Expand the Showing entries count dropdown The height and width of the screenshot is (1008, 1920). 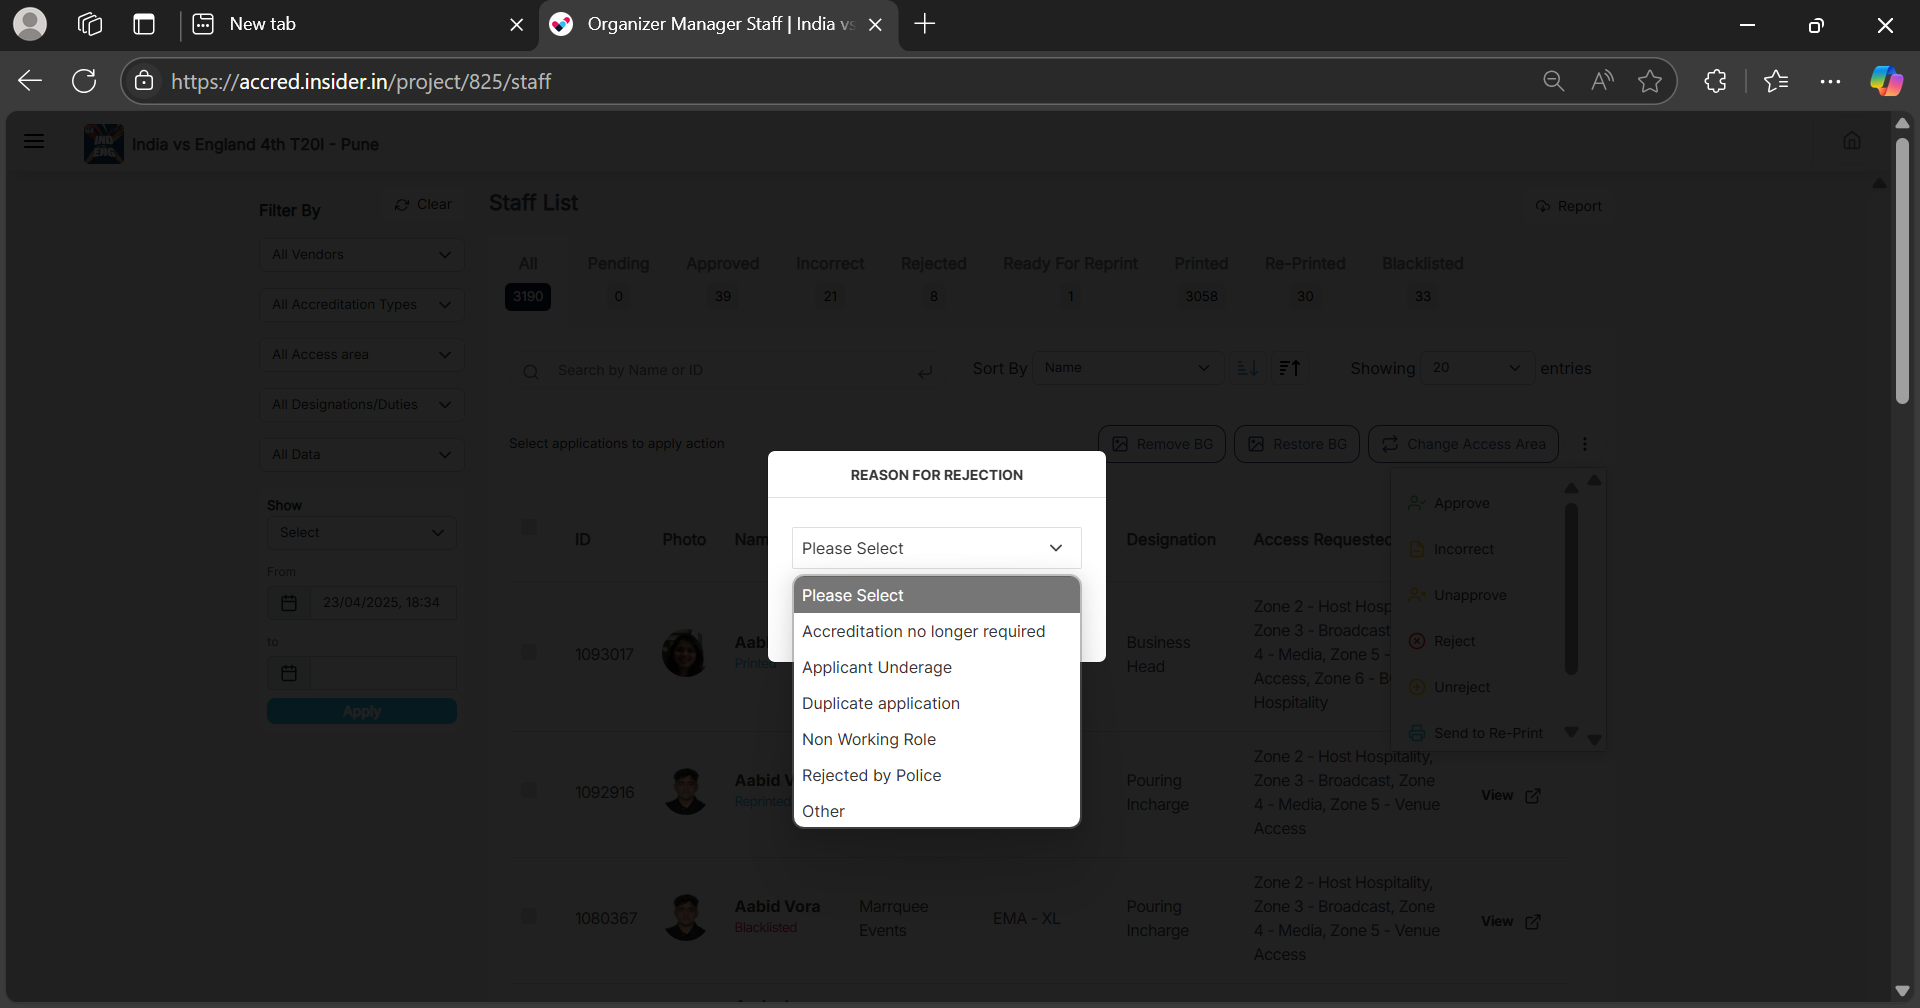pyautogui.click(x=1476, y=368)
